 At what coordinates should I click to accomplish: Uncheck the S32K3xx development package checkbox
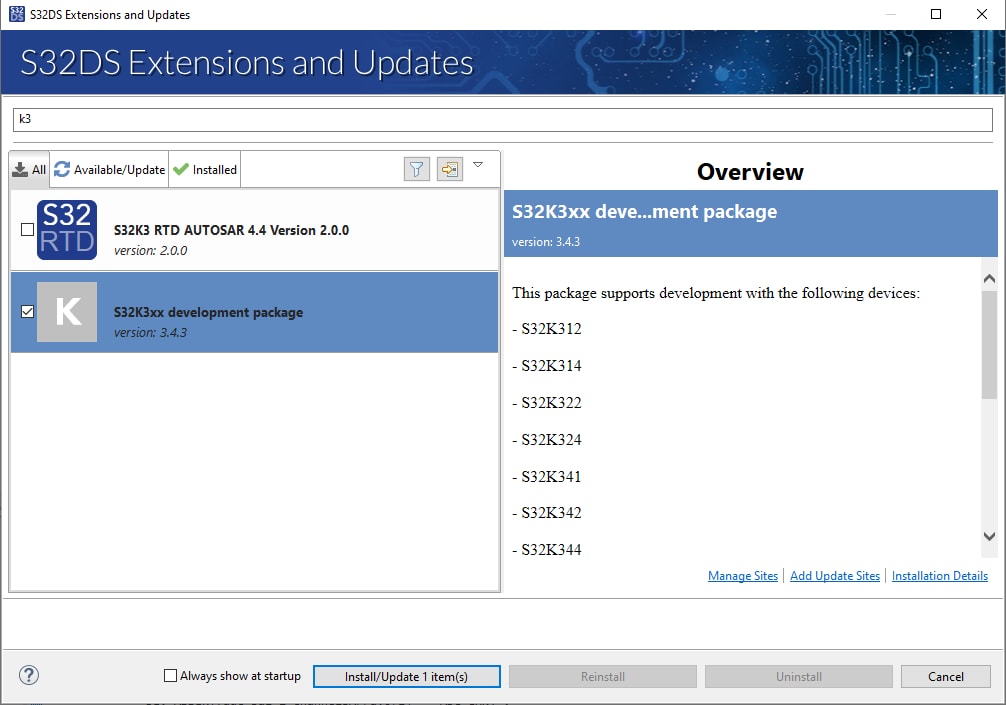(27, 312)
